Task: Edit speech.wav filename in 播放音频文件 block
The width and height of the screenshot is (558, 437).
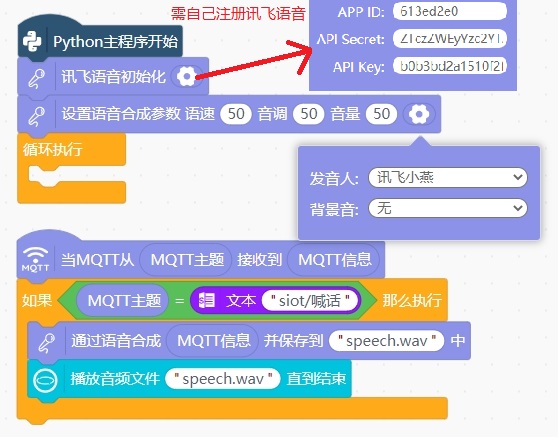Action: point(223,378)
